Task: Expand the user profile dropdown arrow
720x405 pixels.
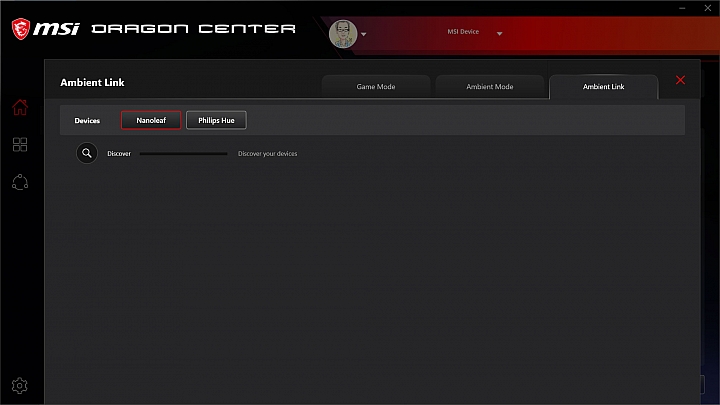Action: tap(364, 34)
